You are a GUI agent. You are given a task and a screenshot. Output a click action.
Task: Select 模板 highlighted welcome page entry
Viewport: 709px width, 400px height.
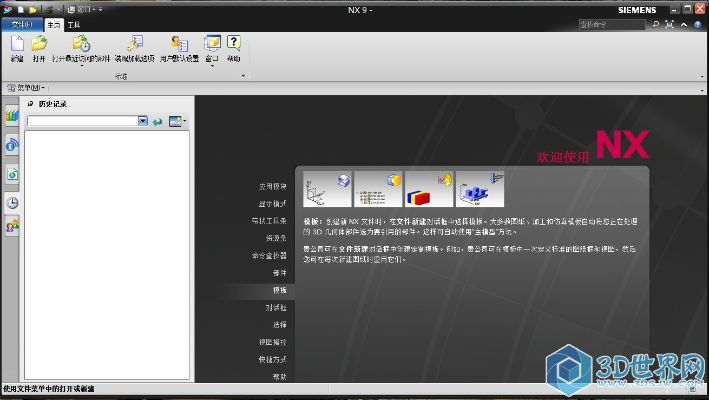click(x=280, y=290)
